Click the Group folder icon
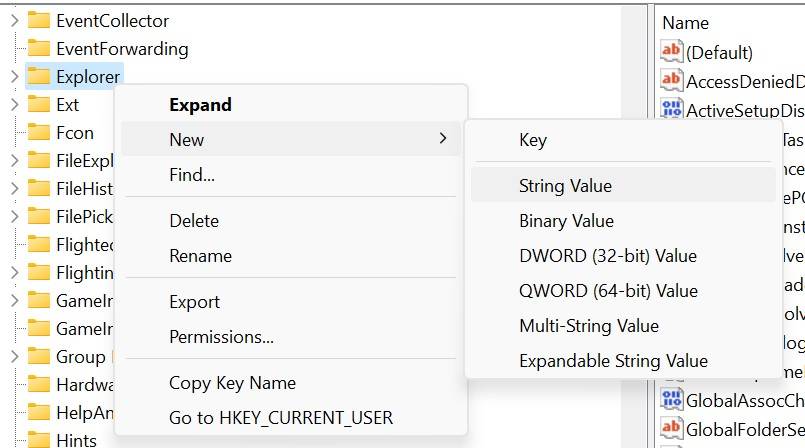This screenshot has height=448, width=805. click(39, 356)
